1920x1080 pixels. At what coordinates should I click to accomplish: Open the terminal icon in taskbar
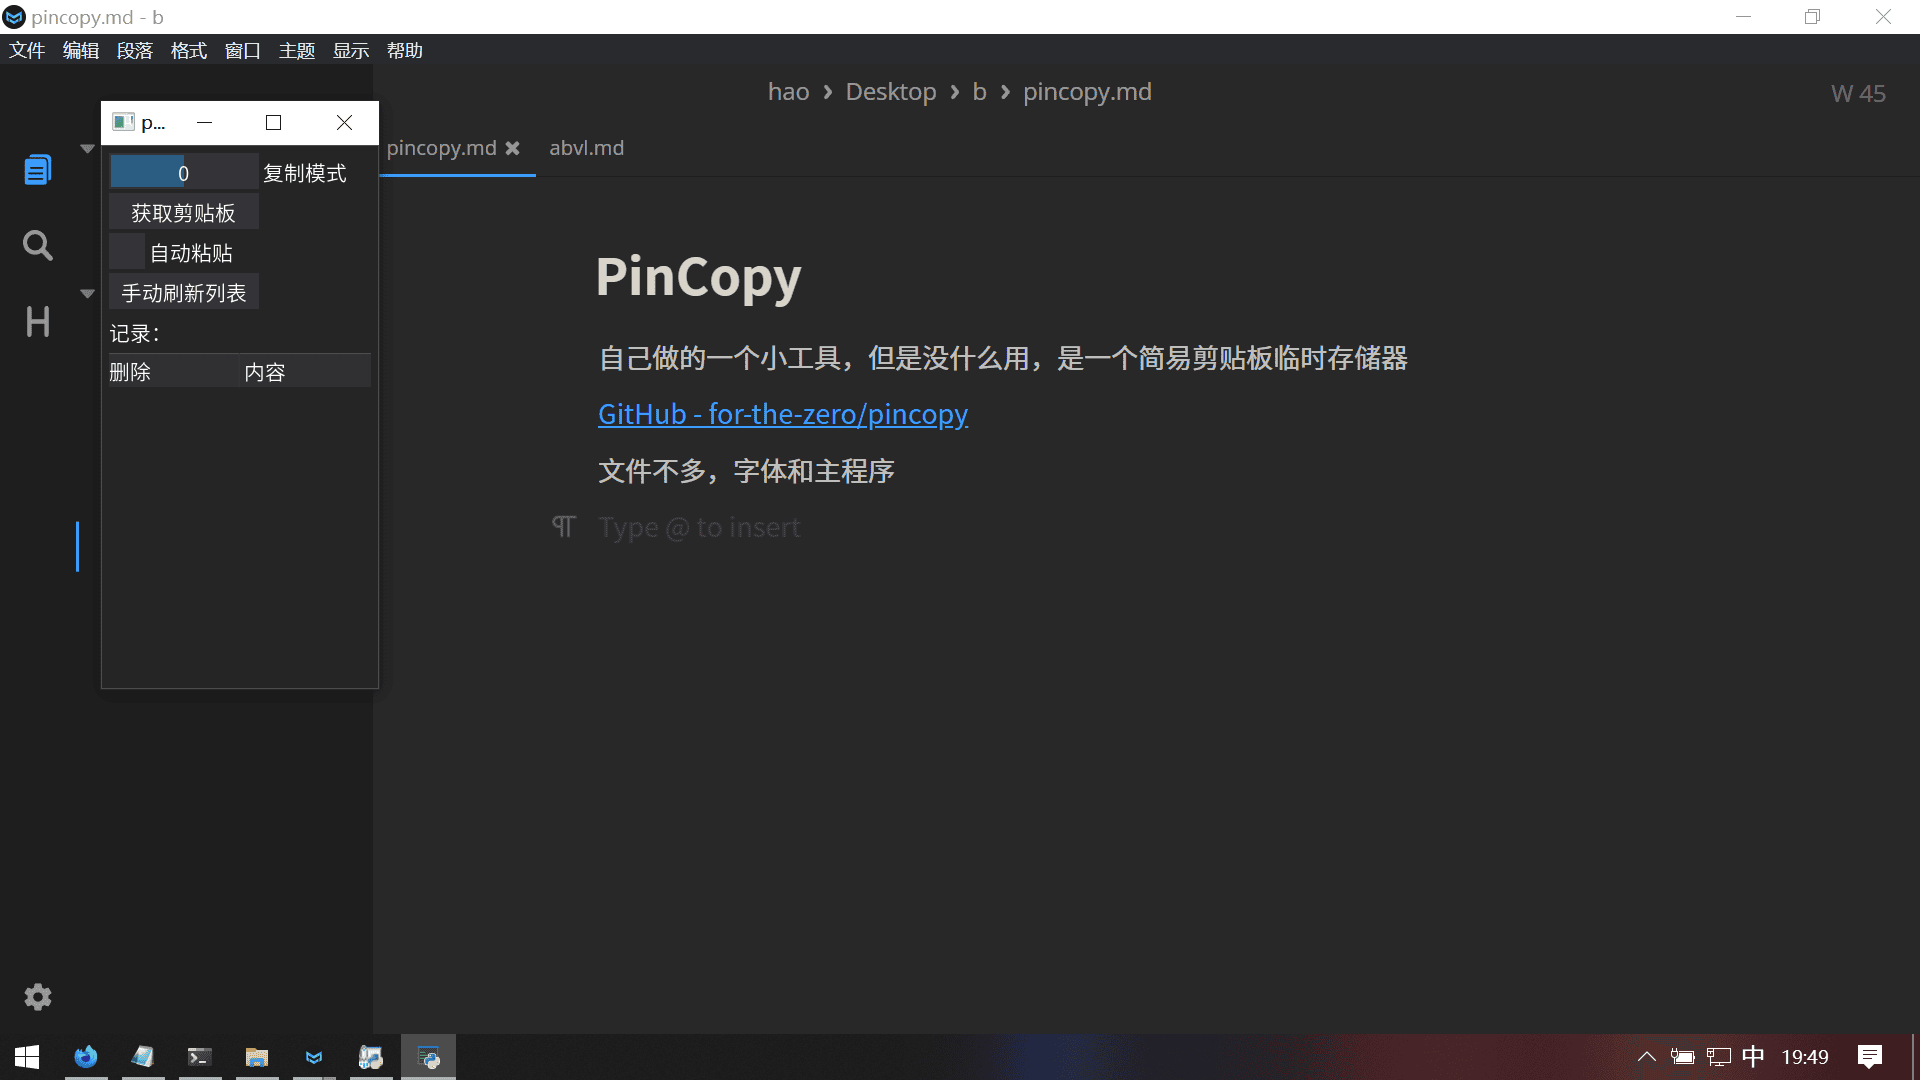(199, 1057)
